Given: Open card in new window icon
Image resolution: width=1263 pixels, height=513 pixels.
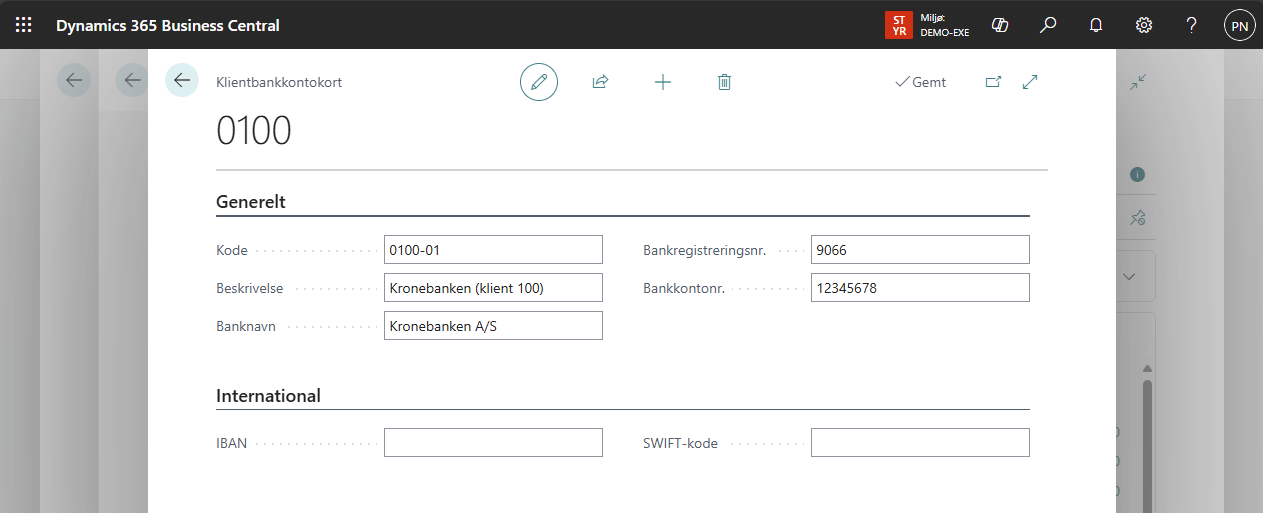Looking at the screenshot, I should pos(993,82).
